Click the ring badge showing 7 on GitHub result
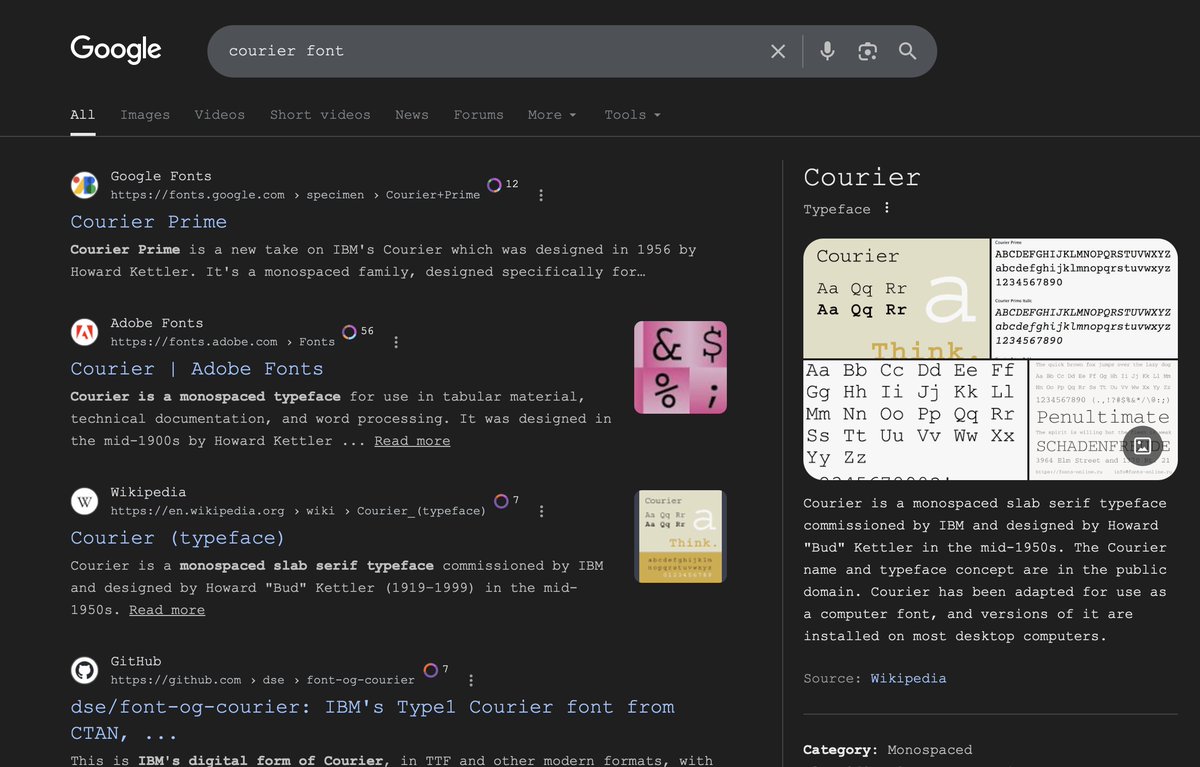Image resolution: width=1200 pixels, height=767 pixels. [x=435, y=669]
